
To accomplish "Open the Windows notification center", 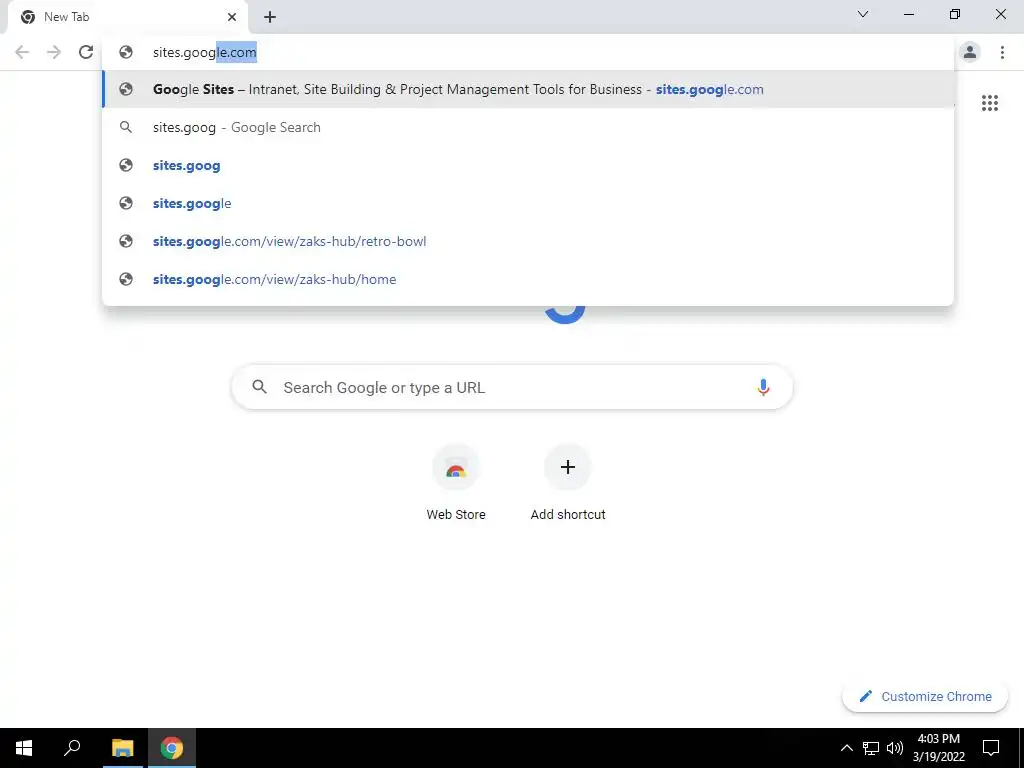I will click(991, 748).
